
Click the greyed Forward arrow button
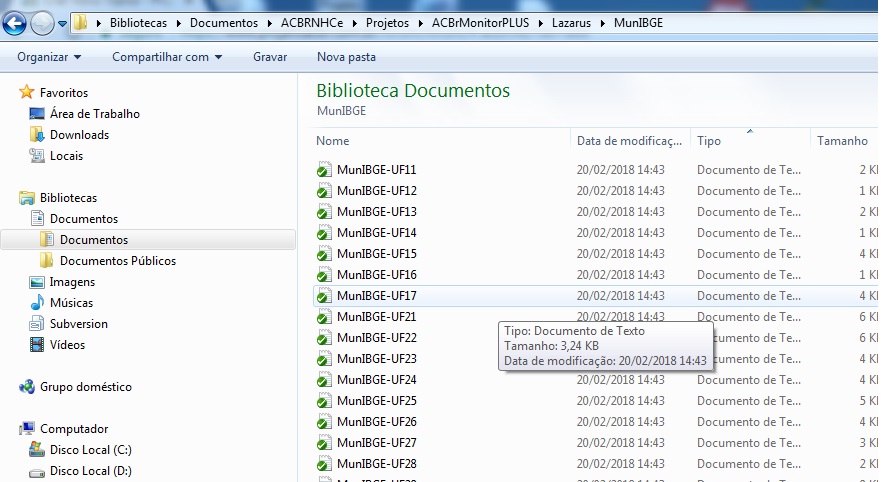(42, 24)
